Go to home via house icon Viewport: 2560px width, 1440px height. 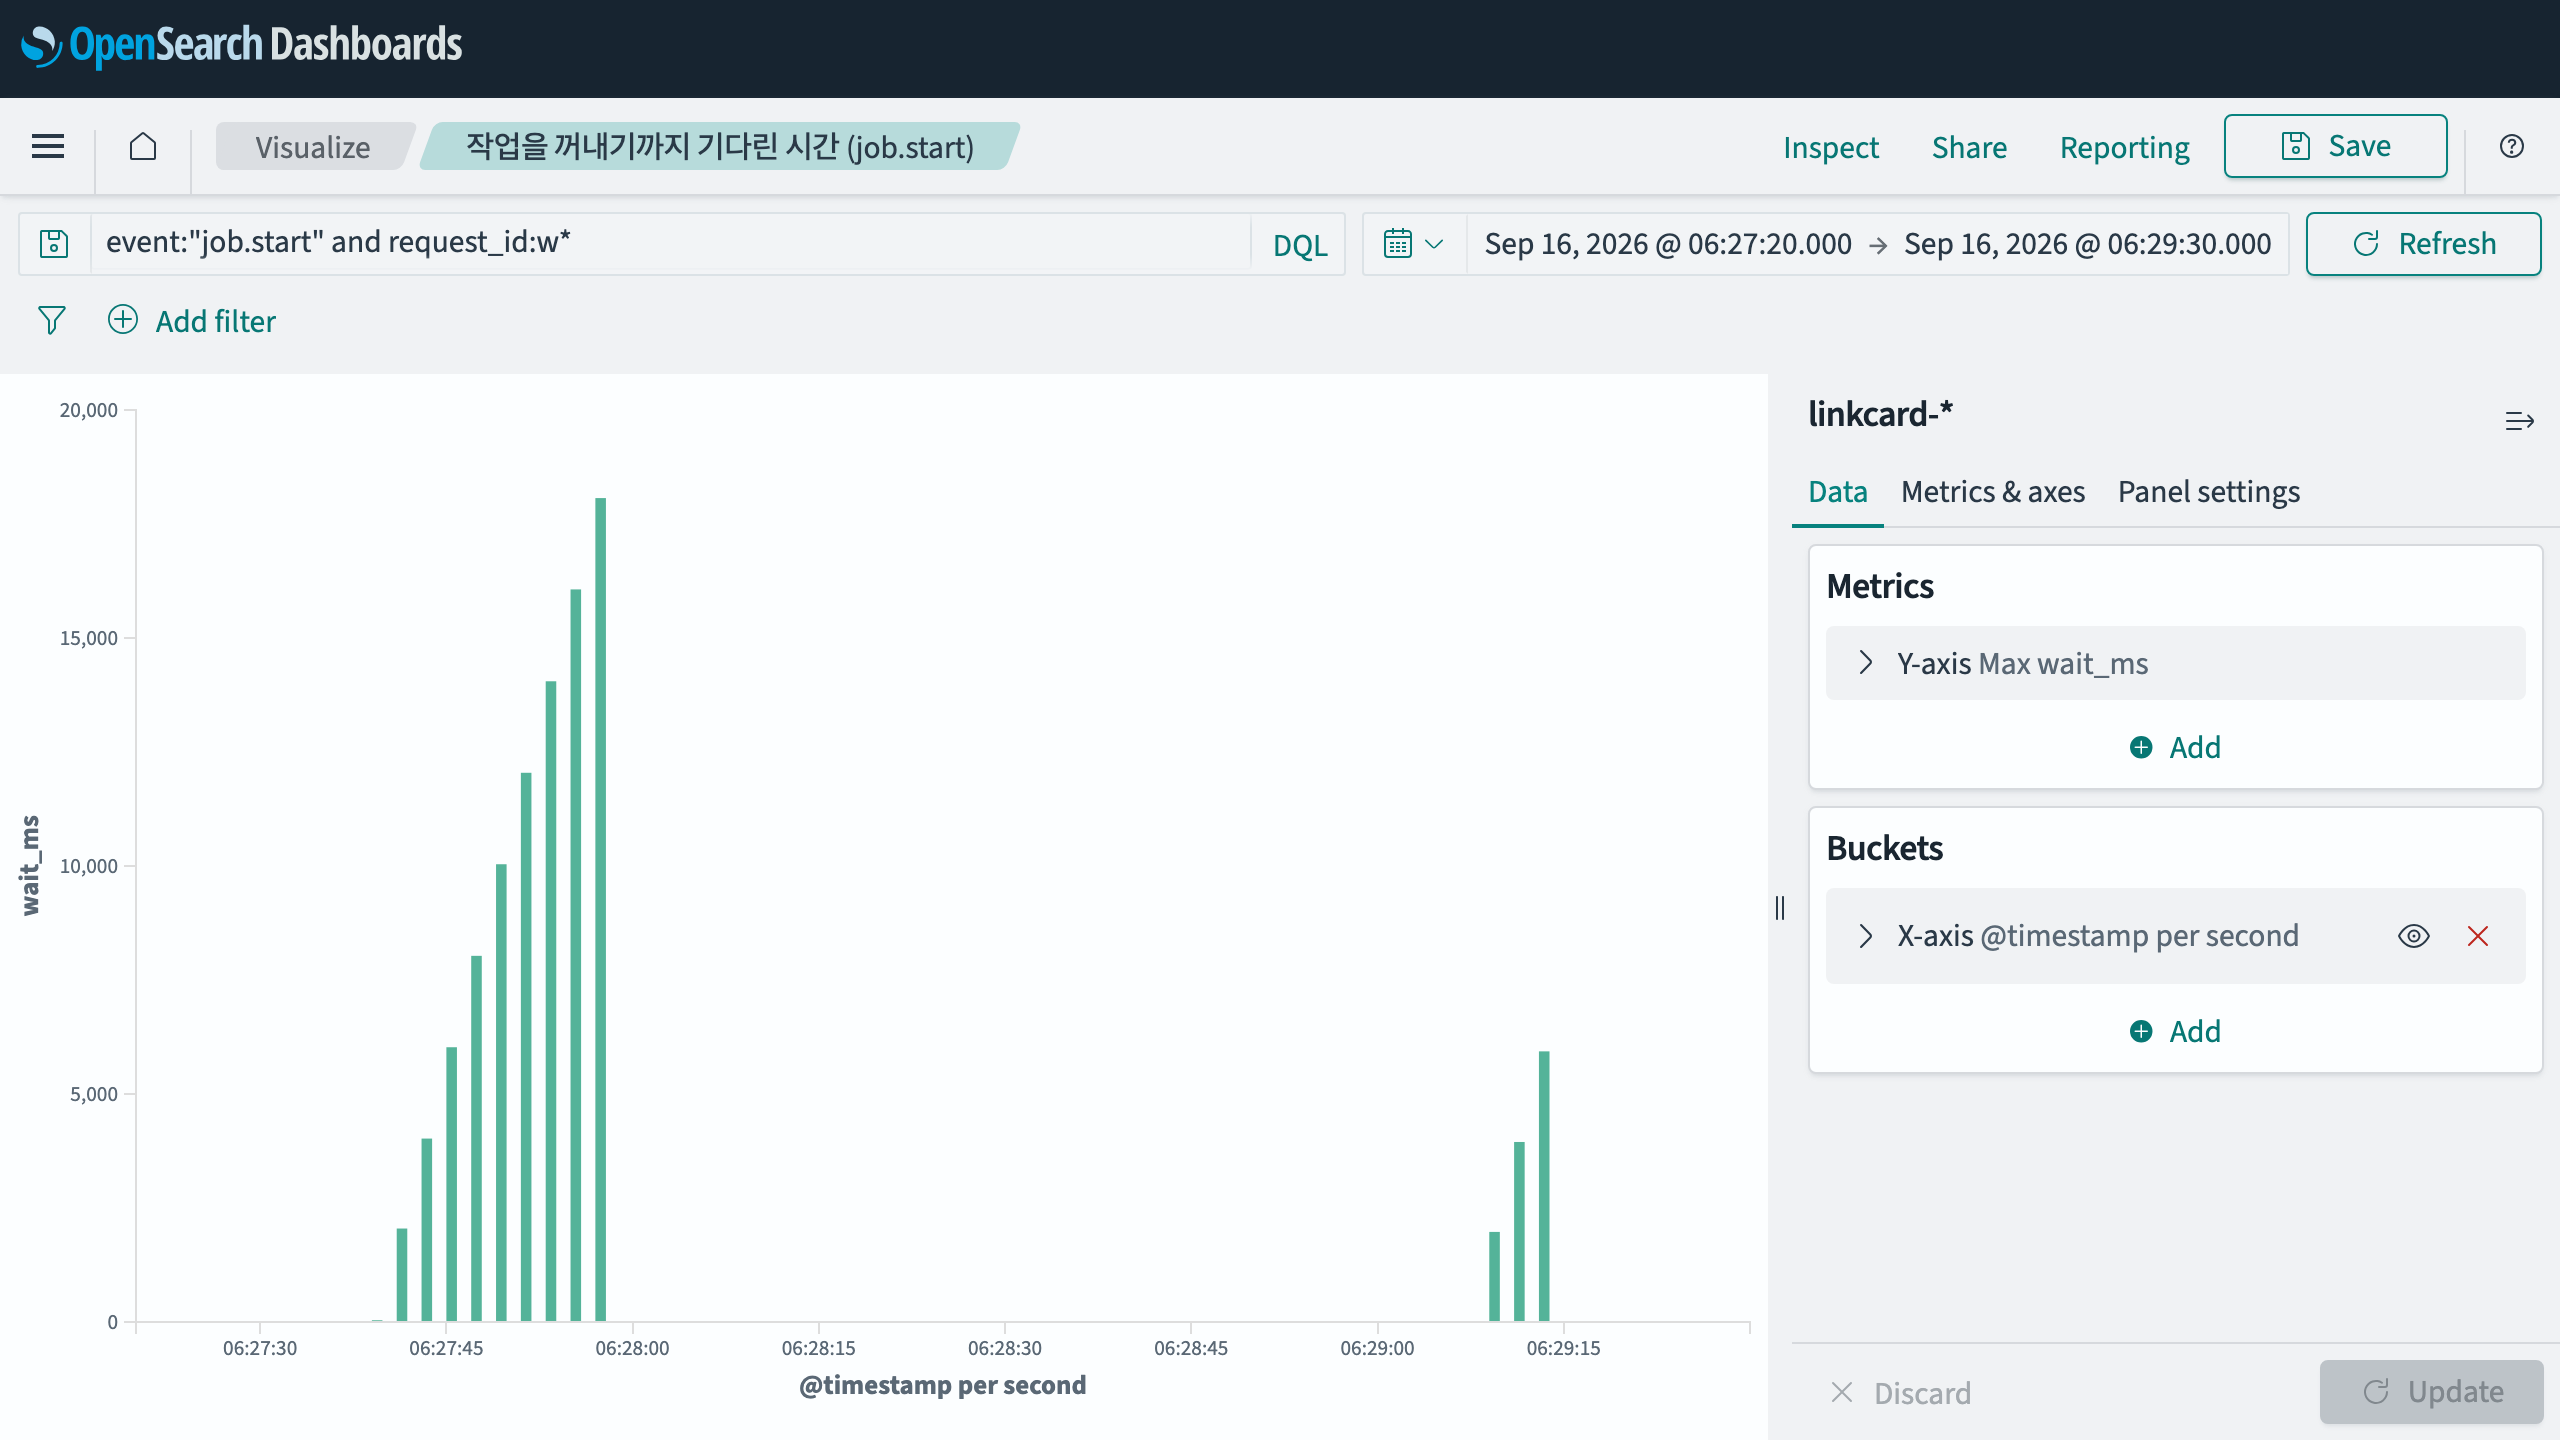click(143, 146)
